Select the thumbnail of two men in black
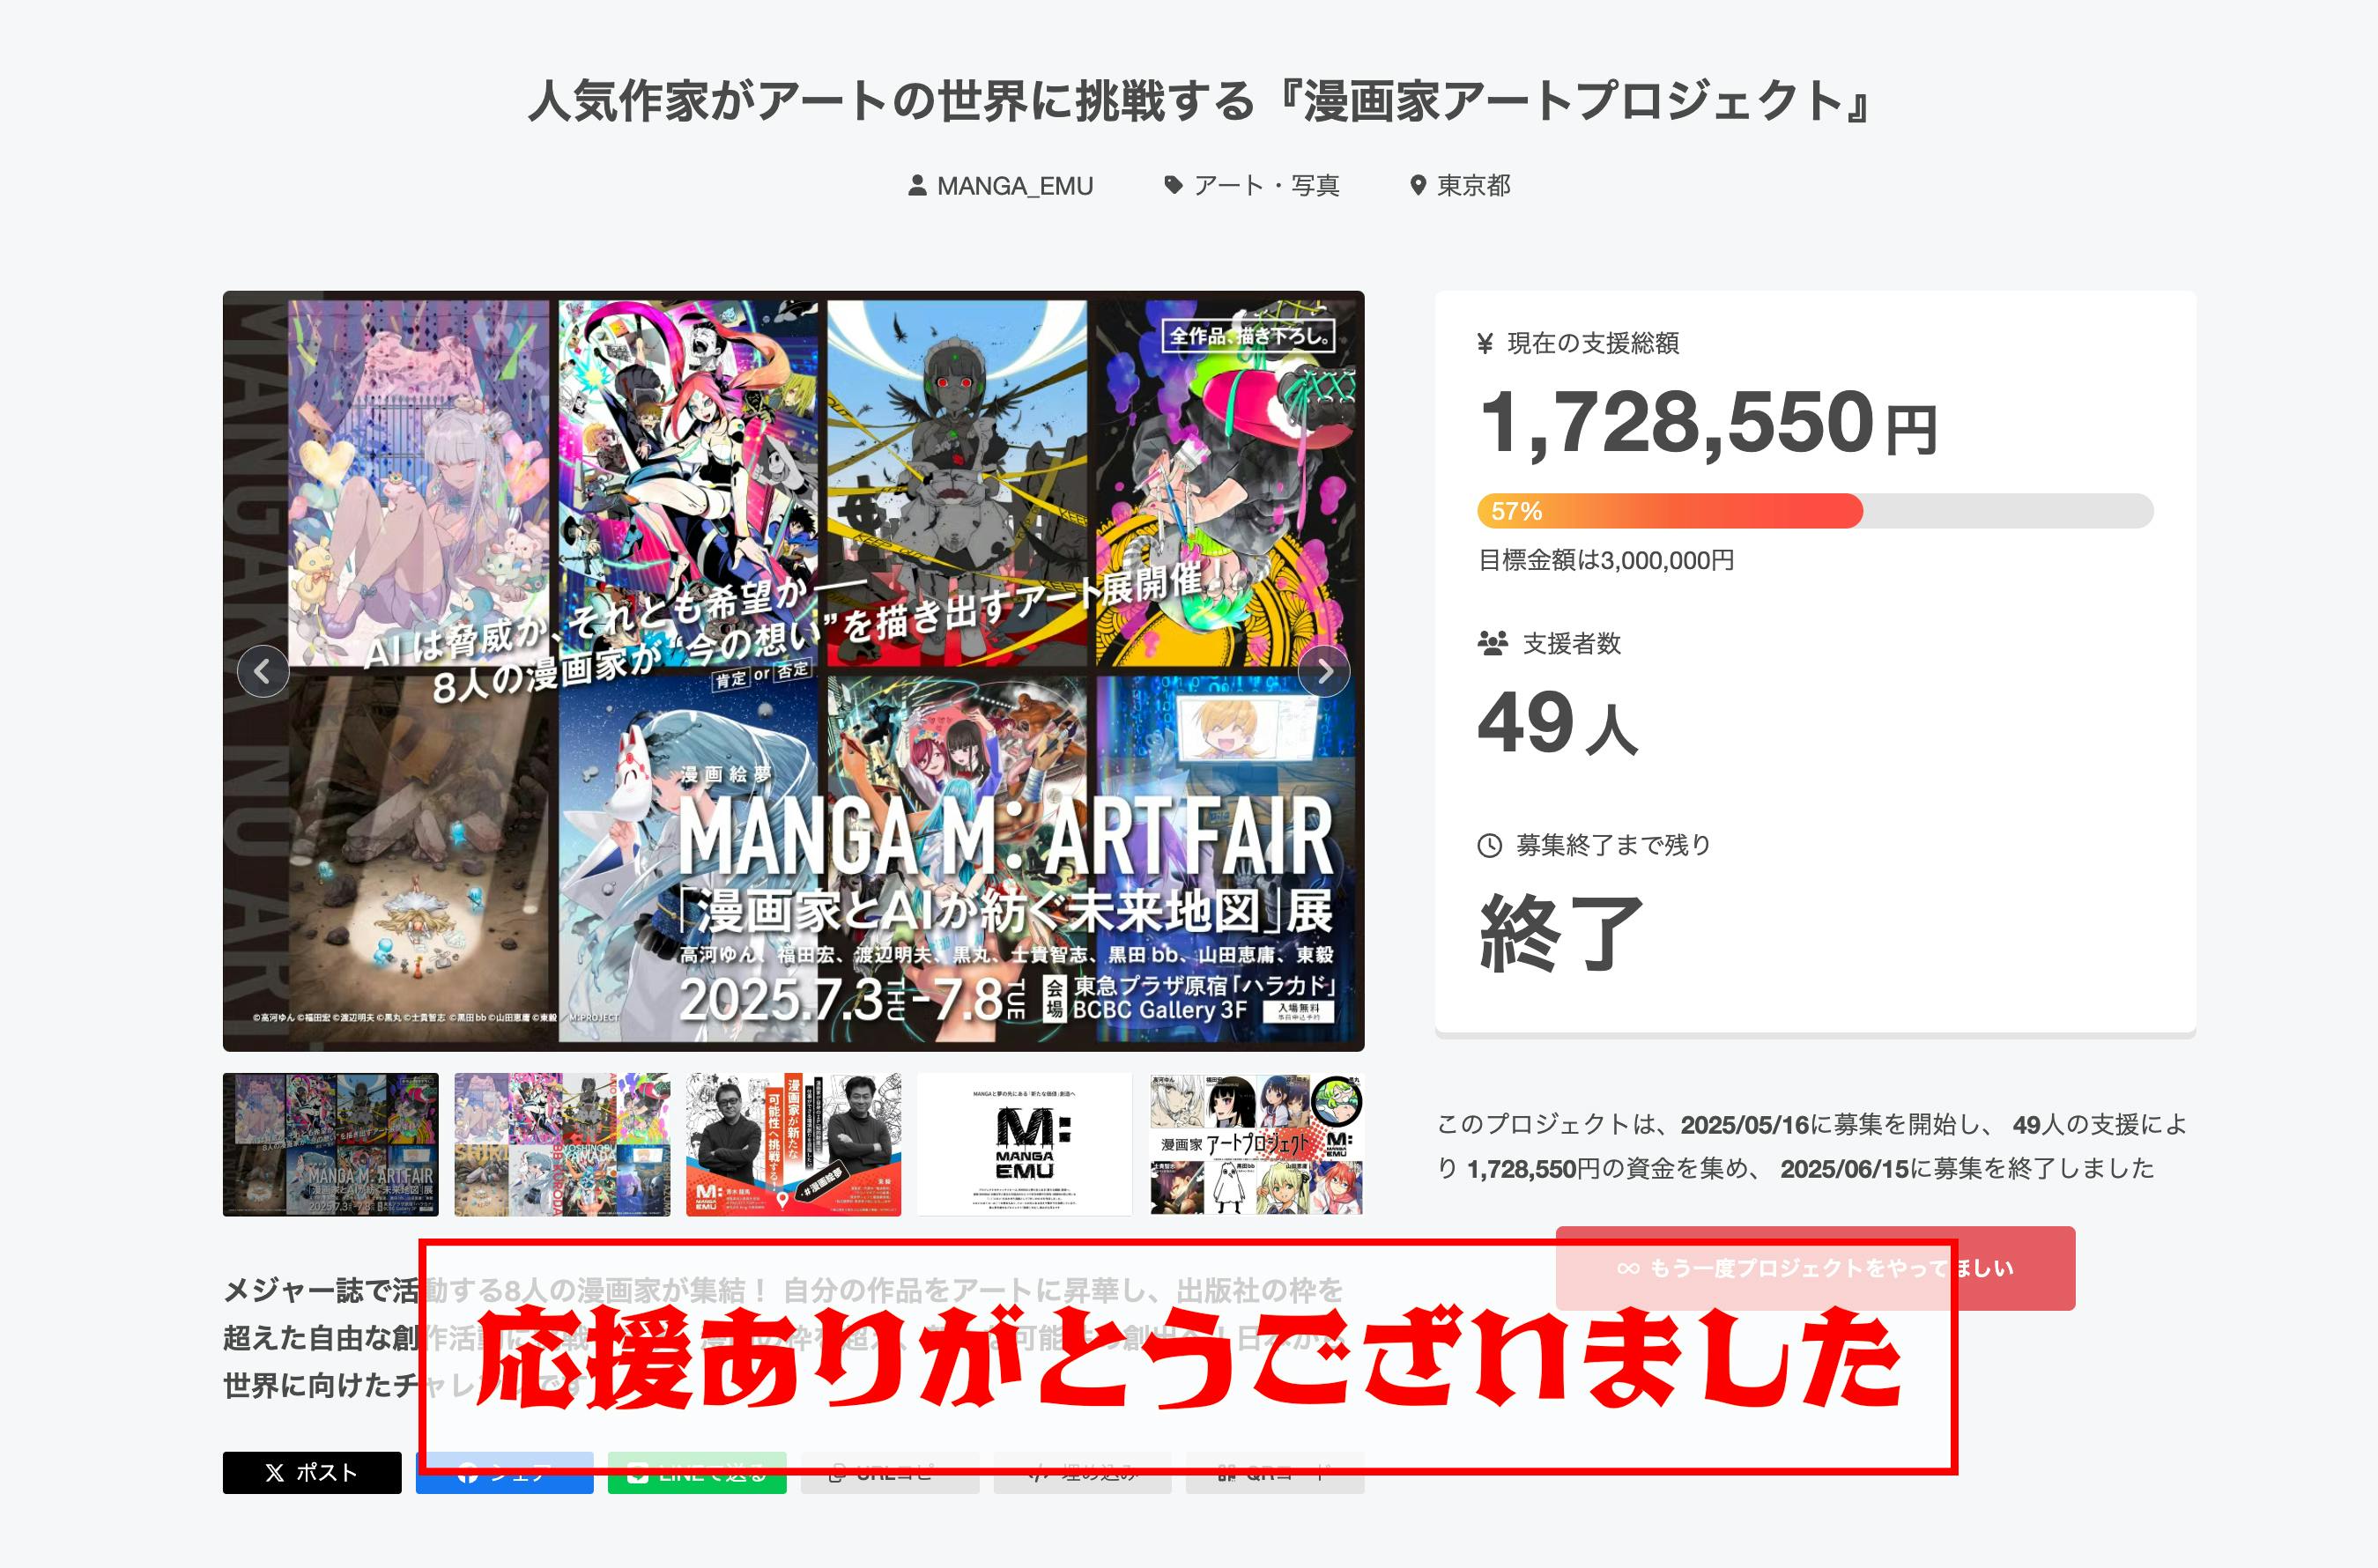Image resolution: width=2378 pixels, height=1568 pixels. 793,1145
